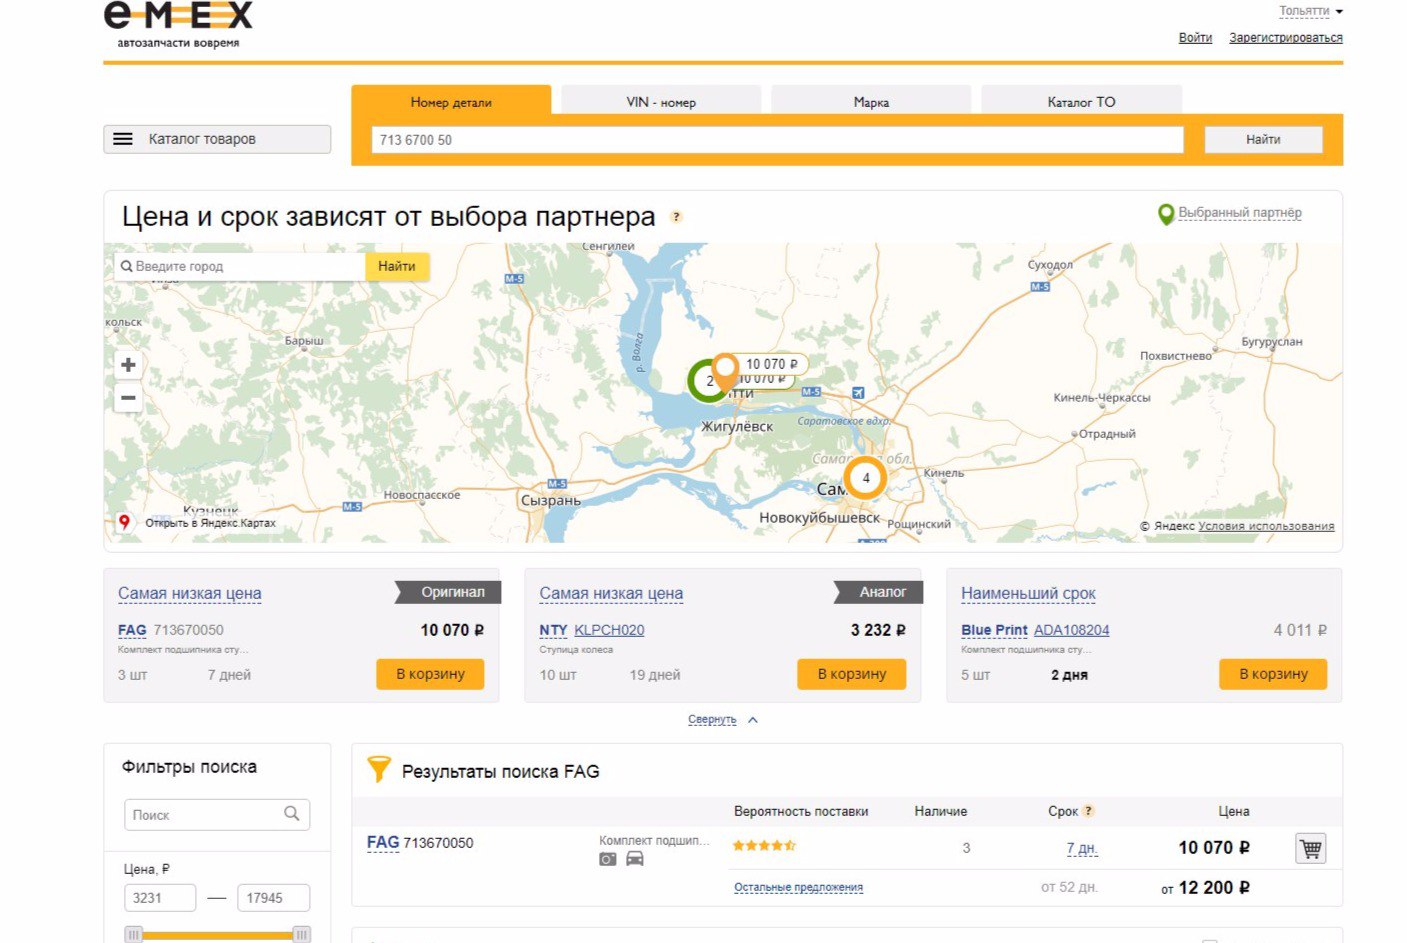Click the star rating for FAG 713670050

(x=764, y=846)
